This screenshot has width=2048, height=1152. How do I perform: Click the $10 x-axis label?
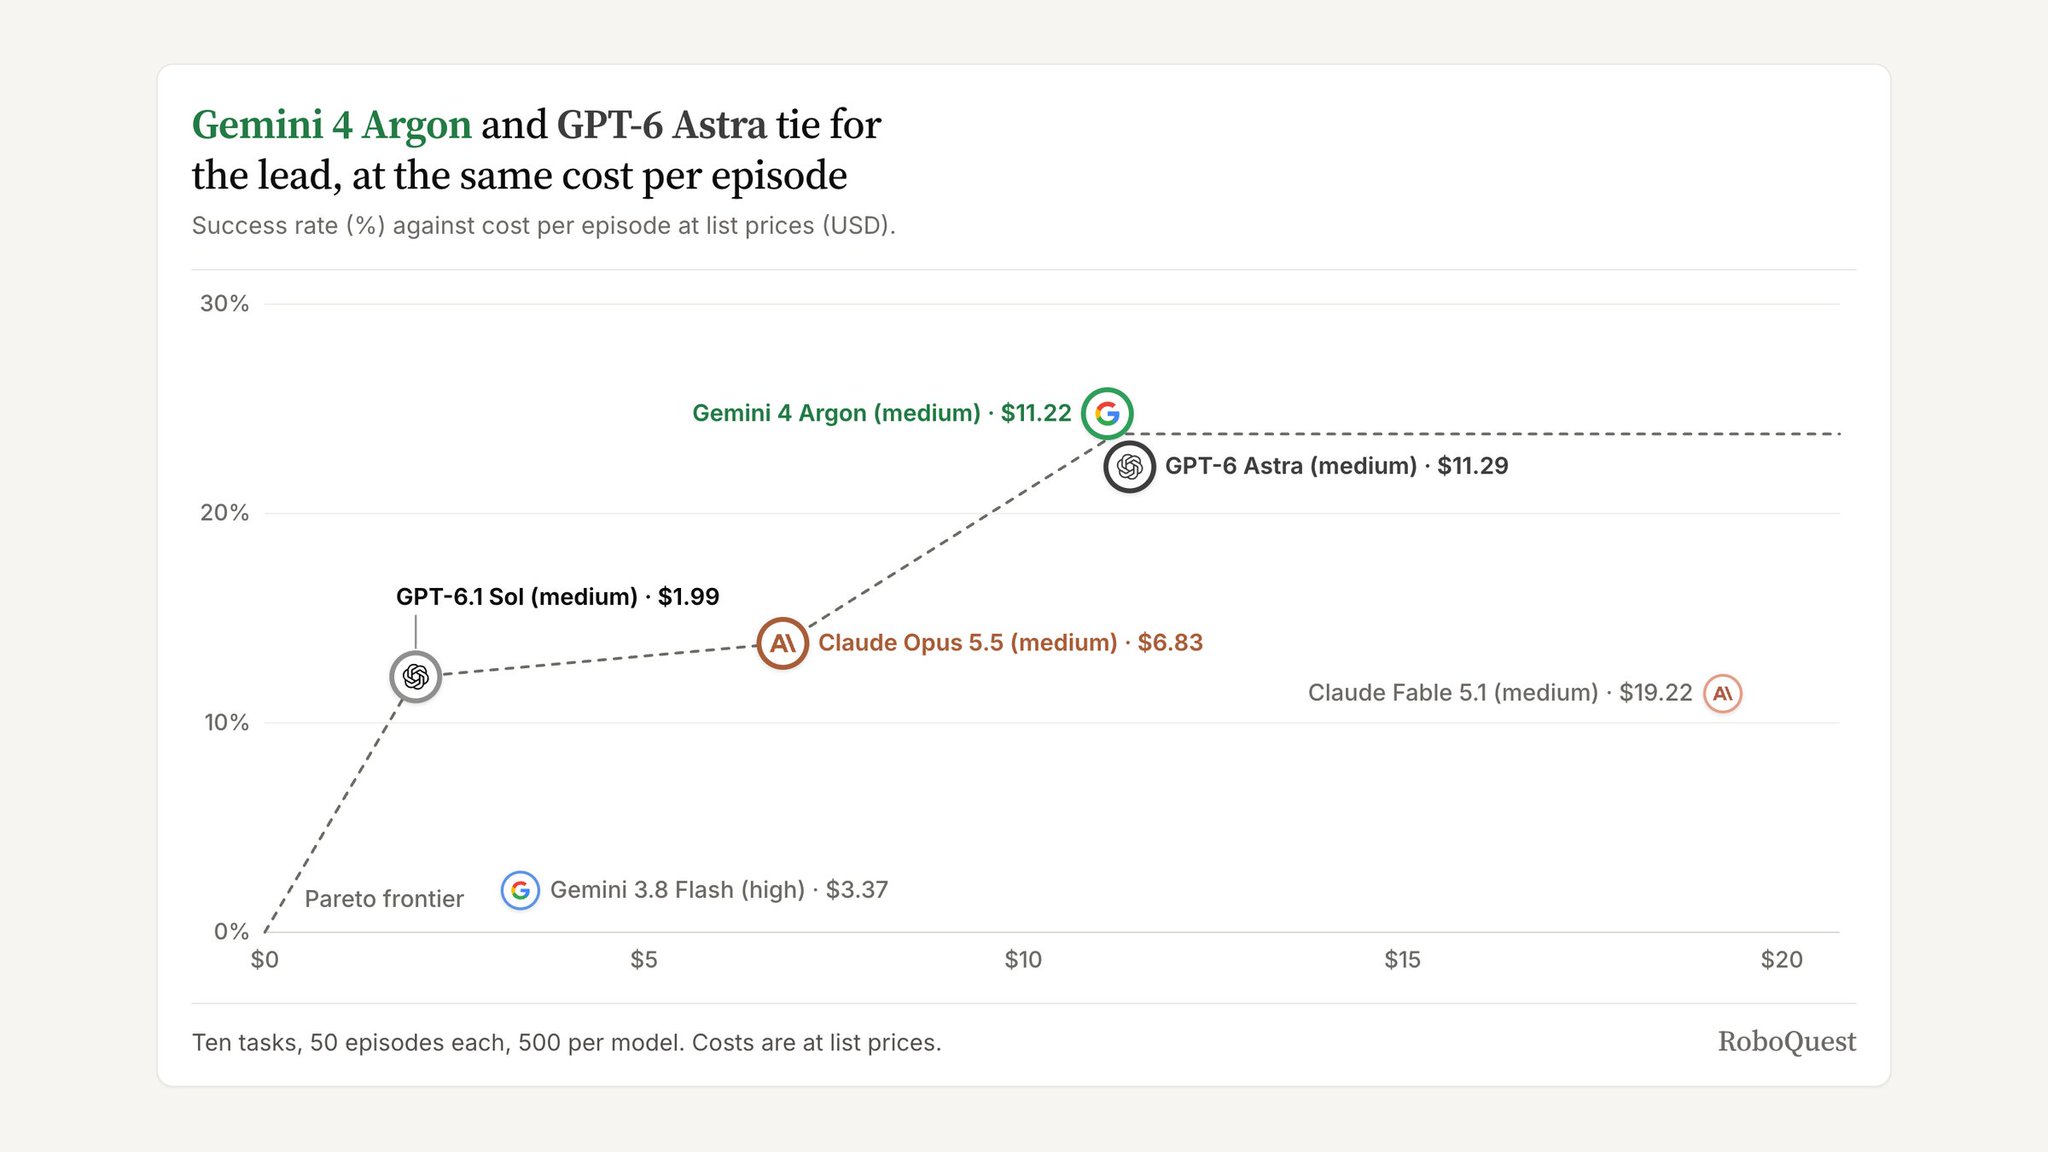(1023, 960)
